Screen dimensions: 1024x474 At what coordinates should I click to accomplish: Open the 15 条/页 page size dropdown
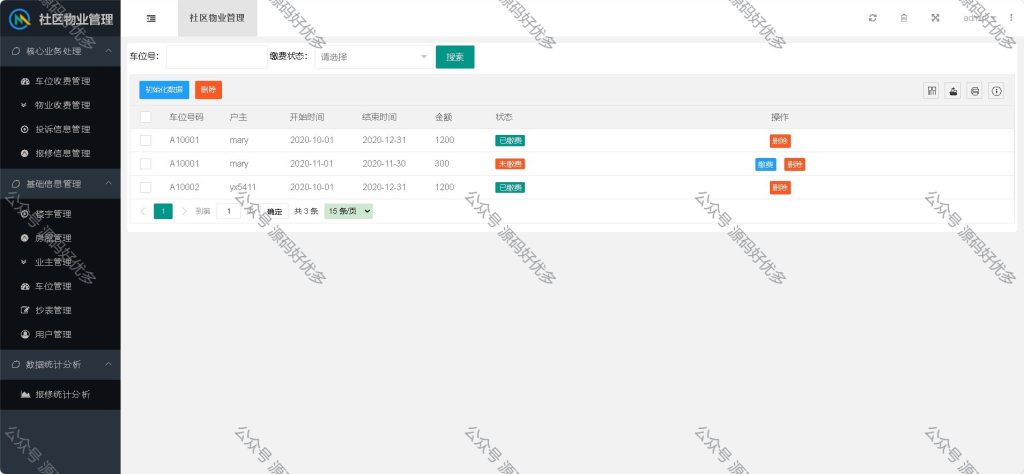349,211
